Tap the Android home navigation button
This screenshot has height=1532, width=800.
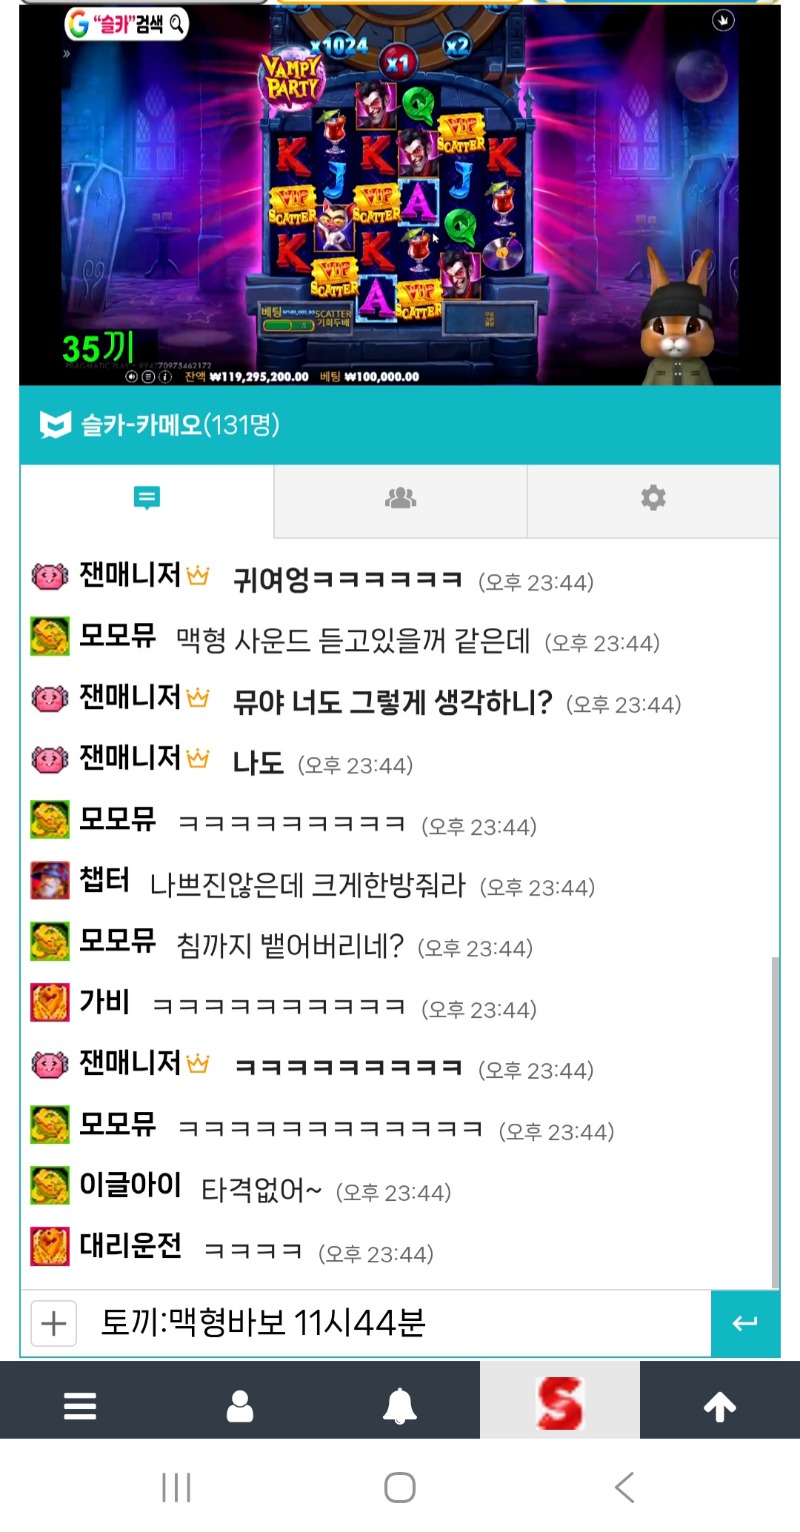400,1488
